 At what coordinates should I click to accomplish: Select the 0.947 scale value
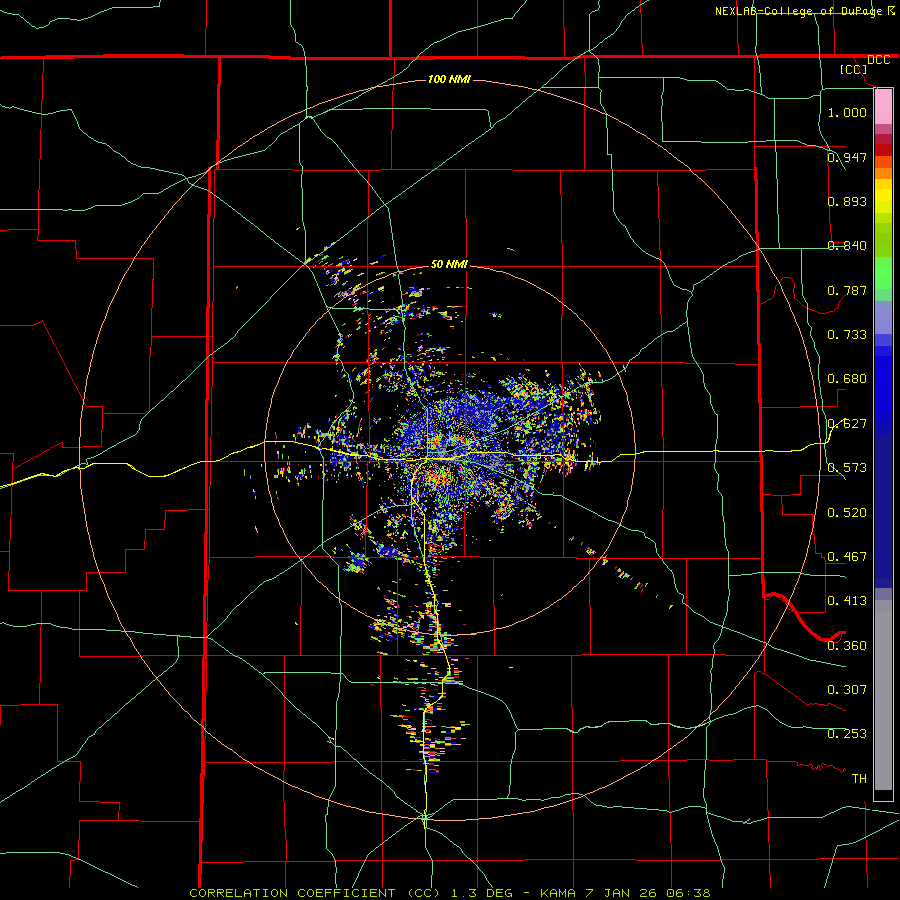(847, 157)
